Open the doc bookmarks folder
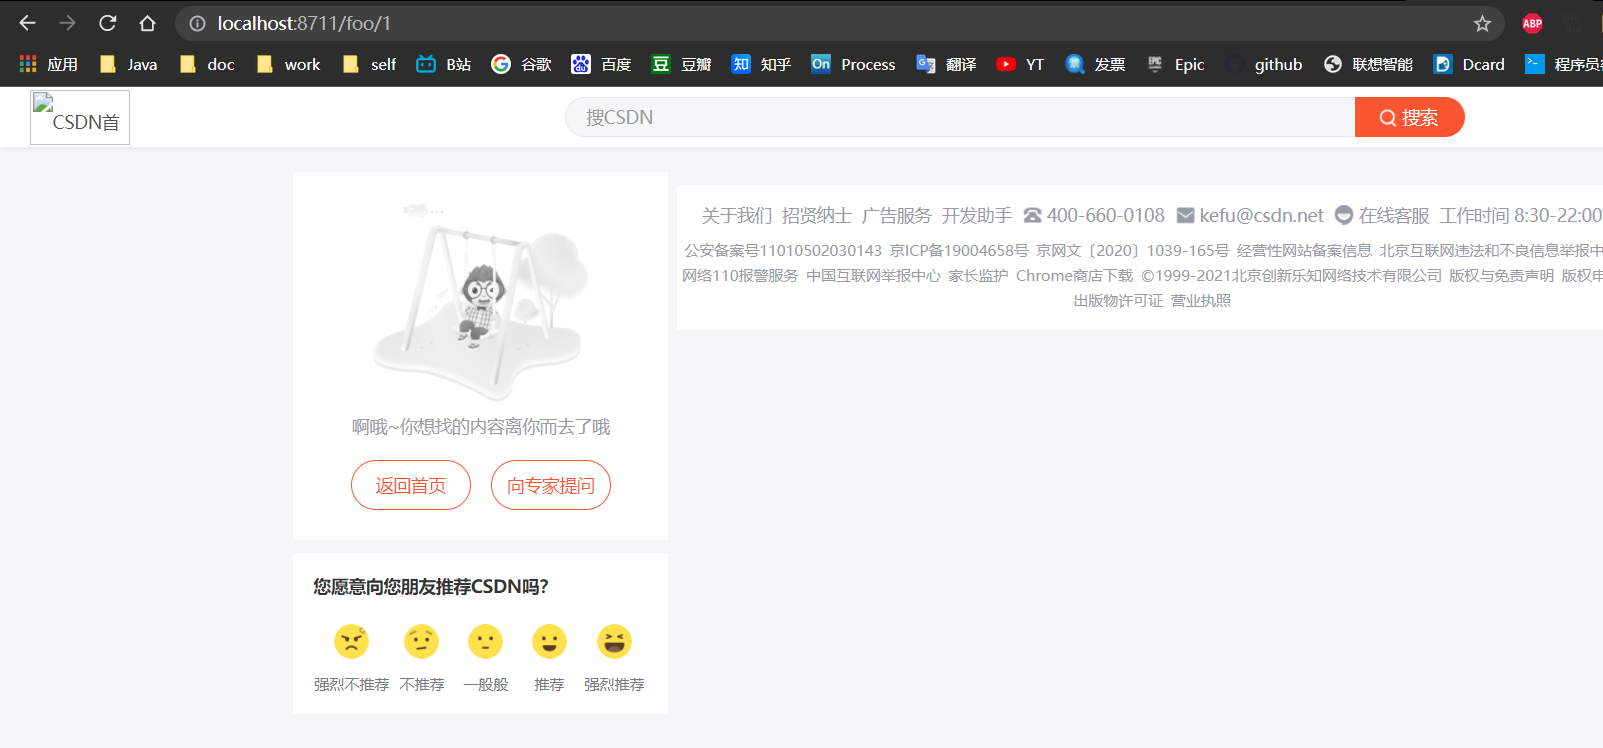Image resolution: width=1603 pixels, height=748 pixels. coord(207,64)
